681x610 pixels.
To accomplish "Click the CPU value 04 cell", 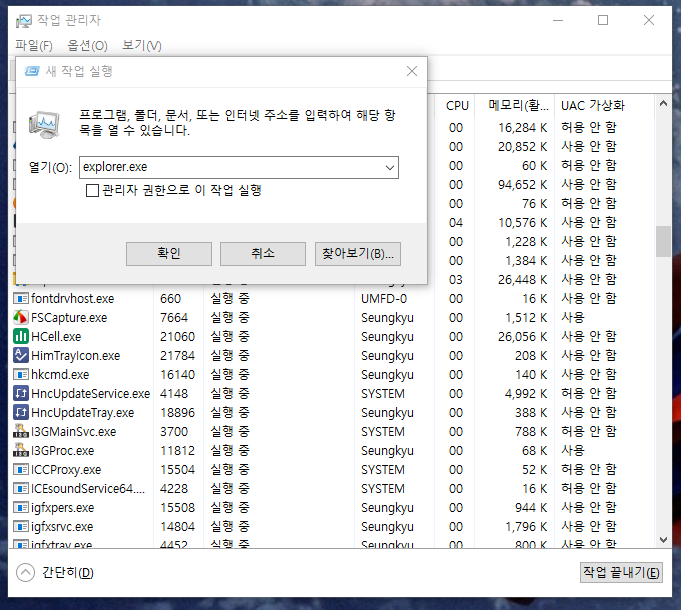I will point(456,223).
